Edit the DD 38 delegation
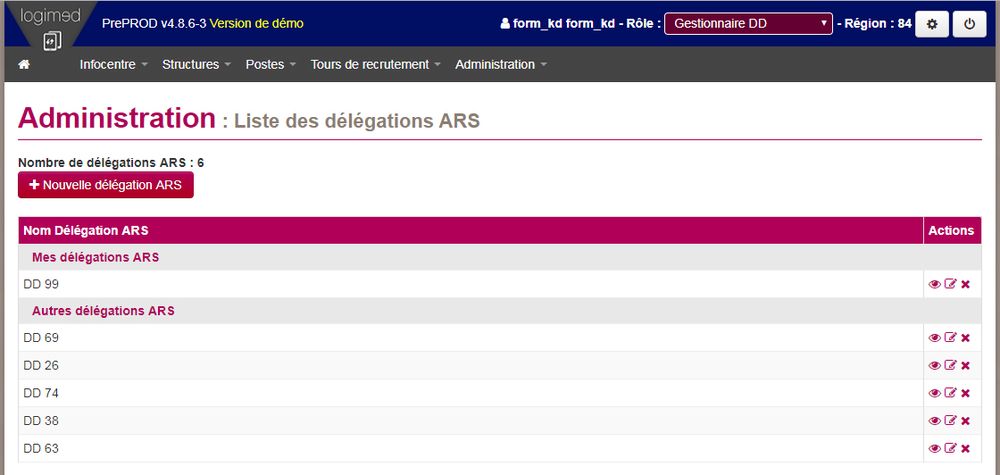 coord(950,421)
